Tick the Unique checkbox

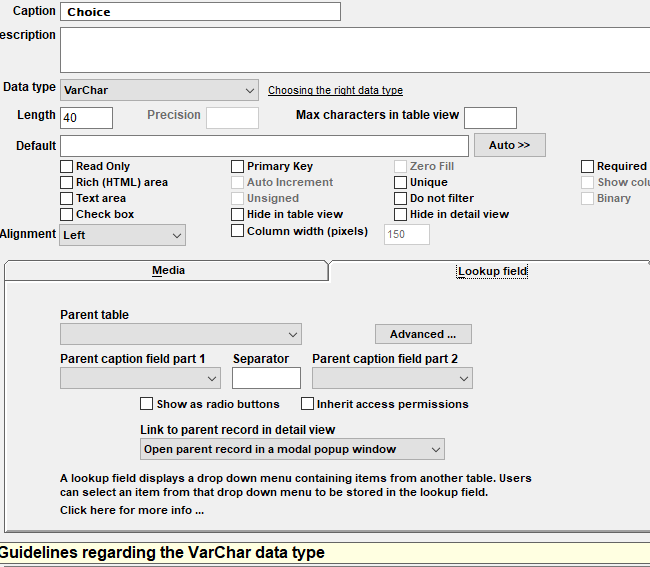(x=400, y=182)
